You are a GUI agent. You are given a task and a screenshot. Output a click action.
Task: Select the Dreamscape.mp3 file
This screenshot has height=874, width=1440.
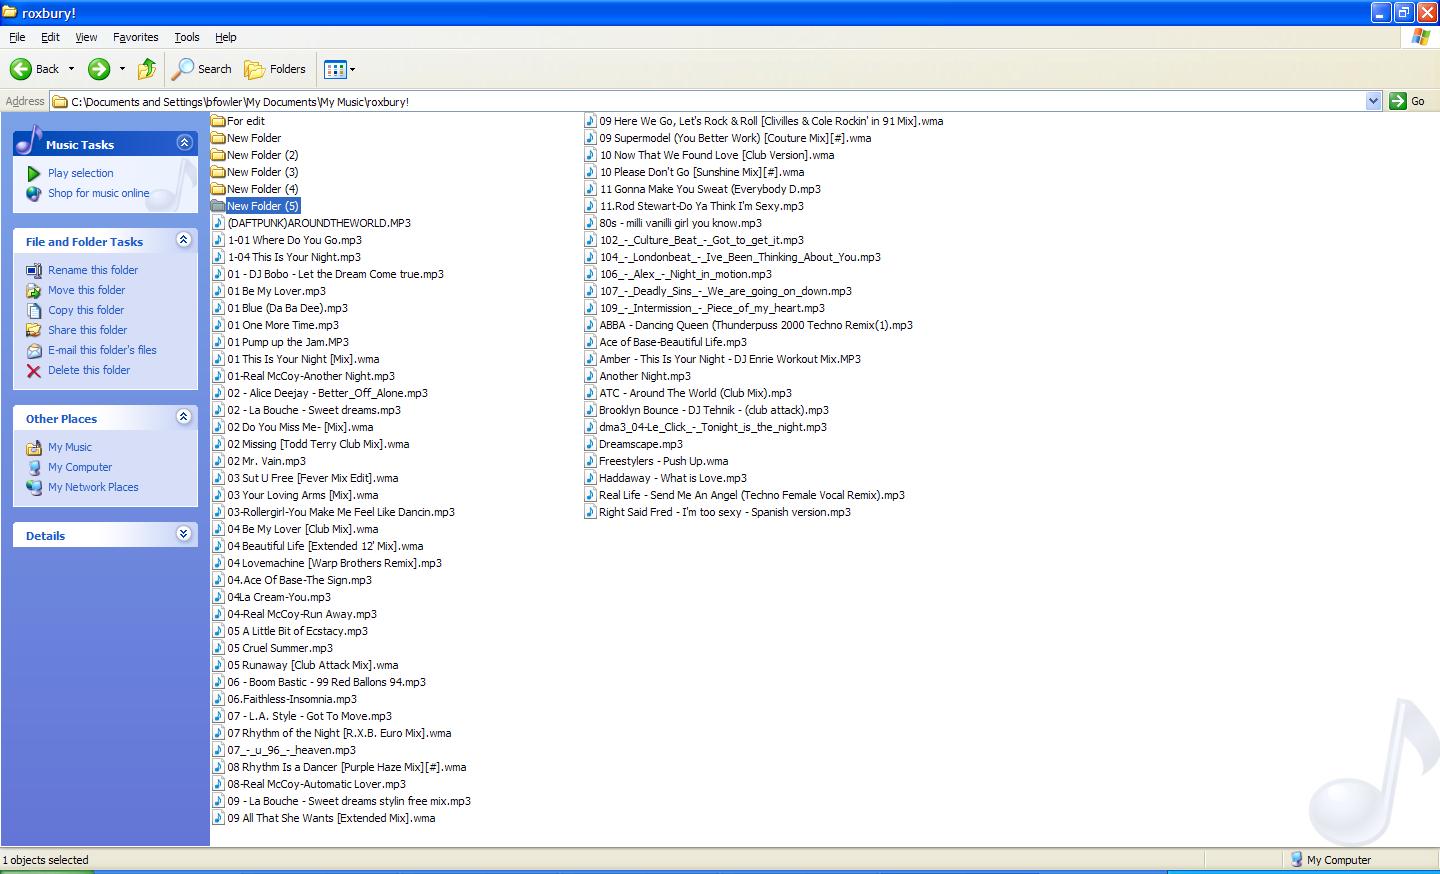(x=640, y=444)
